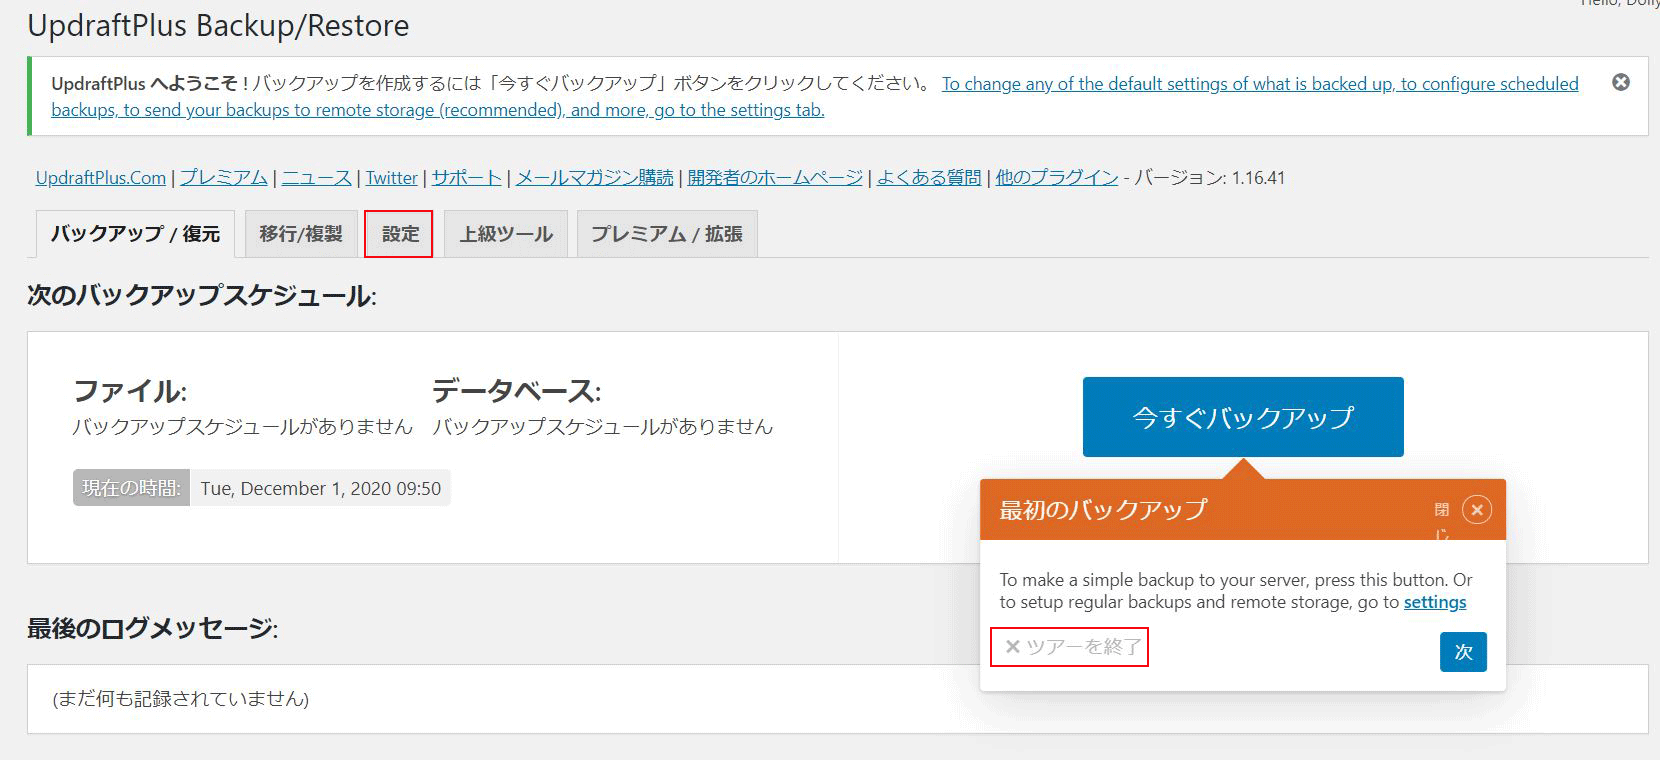This screenshot has height=760, width=1660.
Task: Dismiss the UpdraftPlus welcome notice
Action: pos(1620,82)
